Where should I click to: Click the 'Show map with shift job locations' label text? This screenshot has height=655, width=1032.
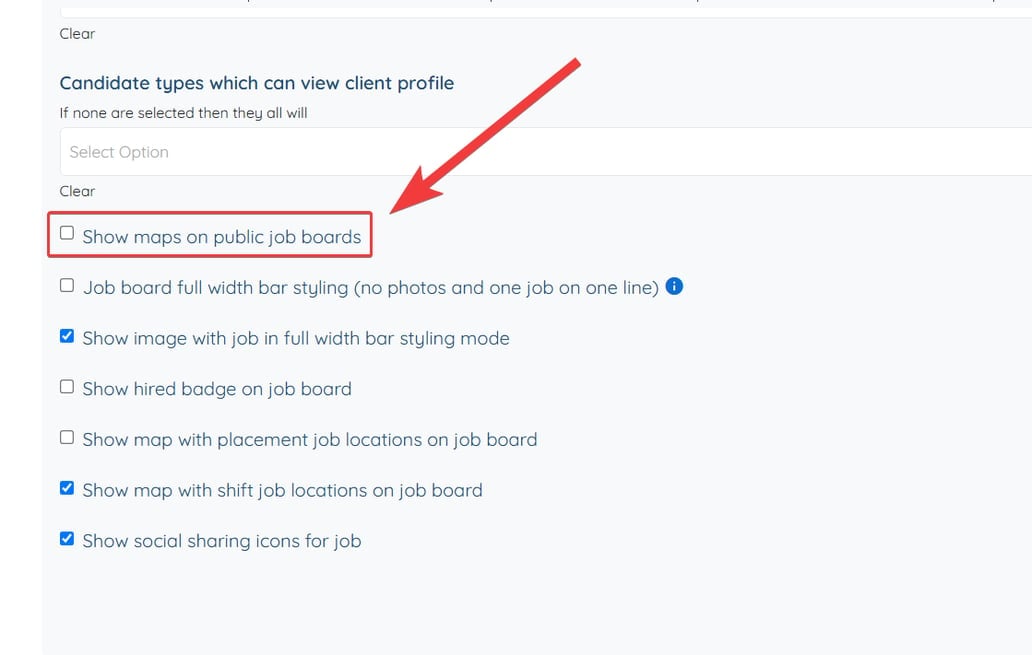pos(282,491)
